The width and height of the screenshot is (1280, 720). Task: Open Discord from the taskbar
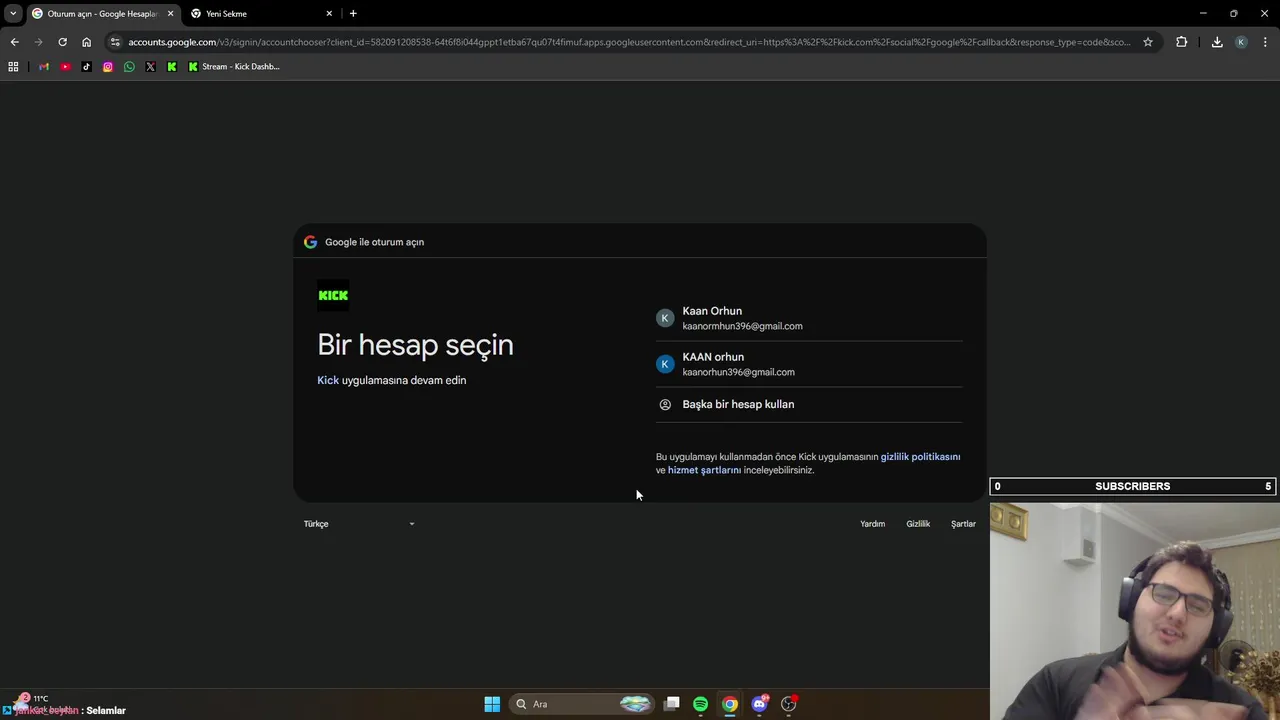[x=759, y=704]
